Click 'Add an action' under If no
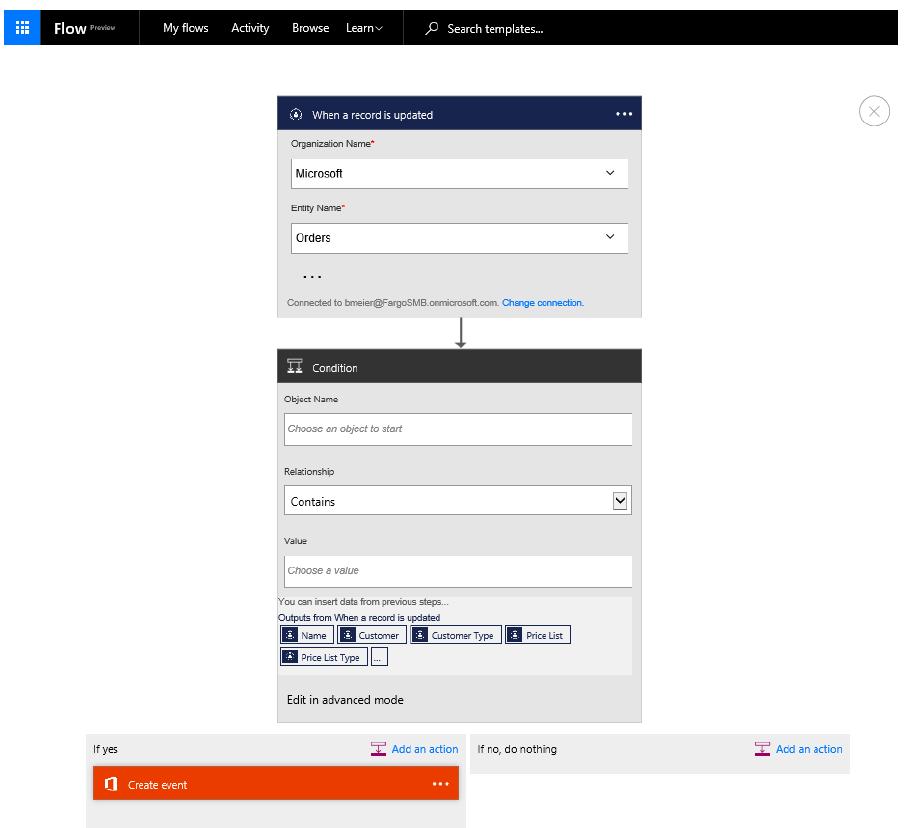Viewport: 916px width, 828px height. tap(809, 749)
